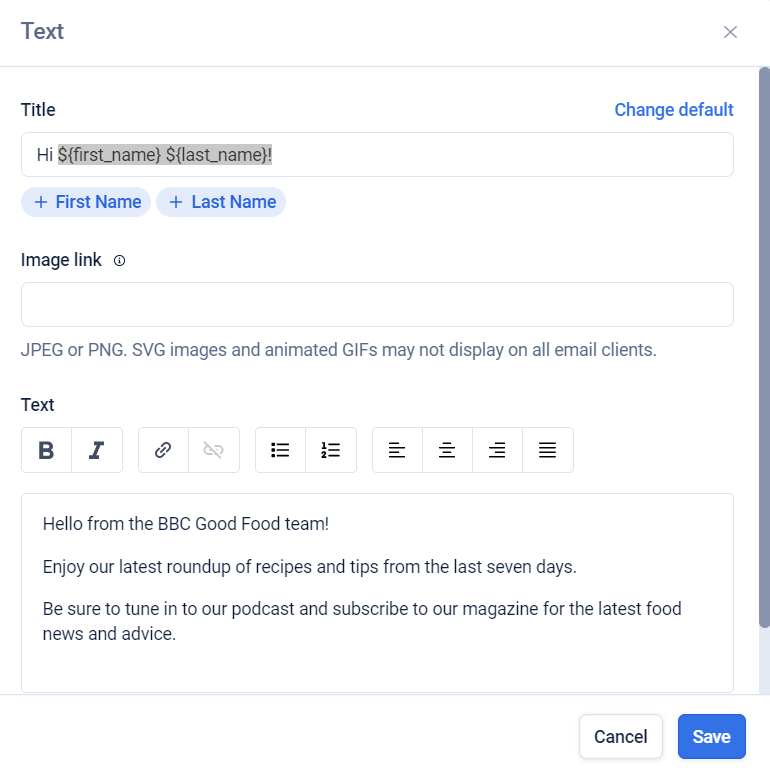This screenshot has width=770, height=773.
Task: Click the Change default link
Action: pos(673,110)
